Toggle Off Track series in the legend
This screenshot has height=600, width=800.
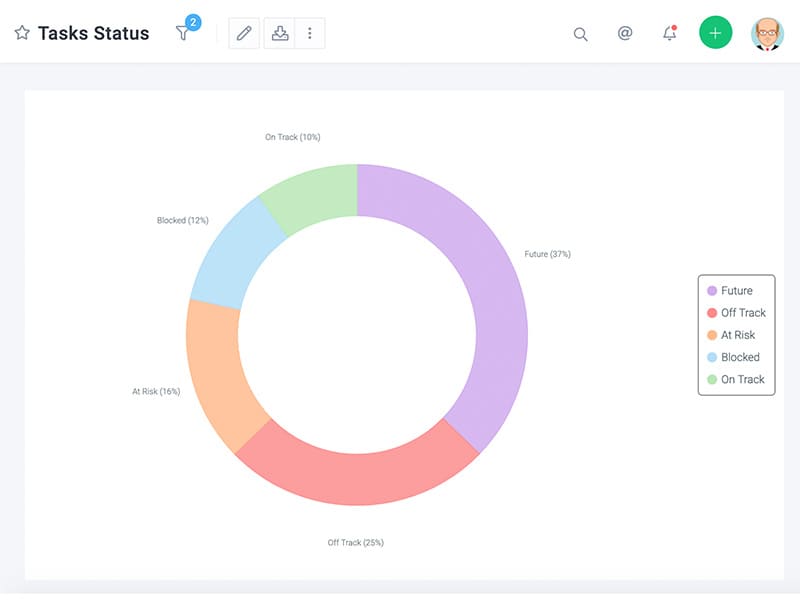click(736, 313)
